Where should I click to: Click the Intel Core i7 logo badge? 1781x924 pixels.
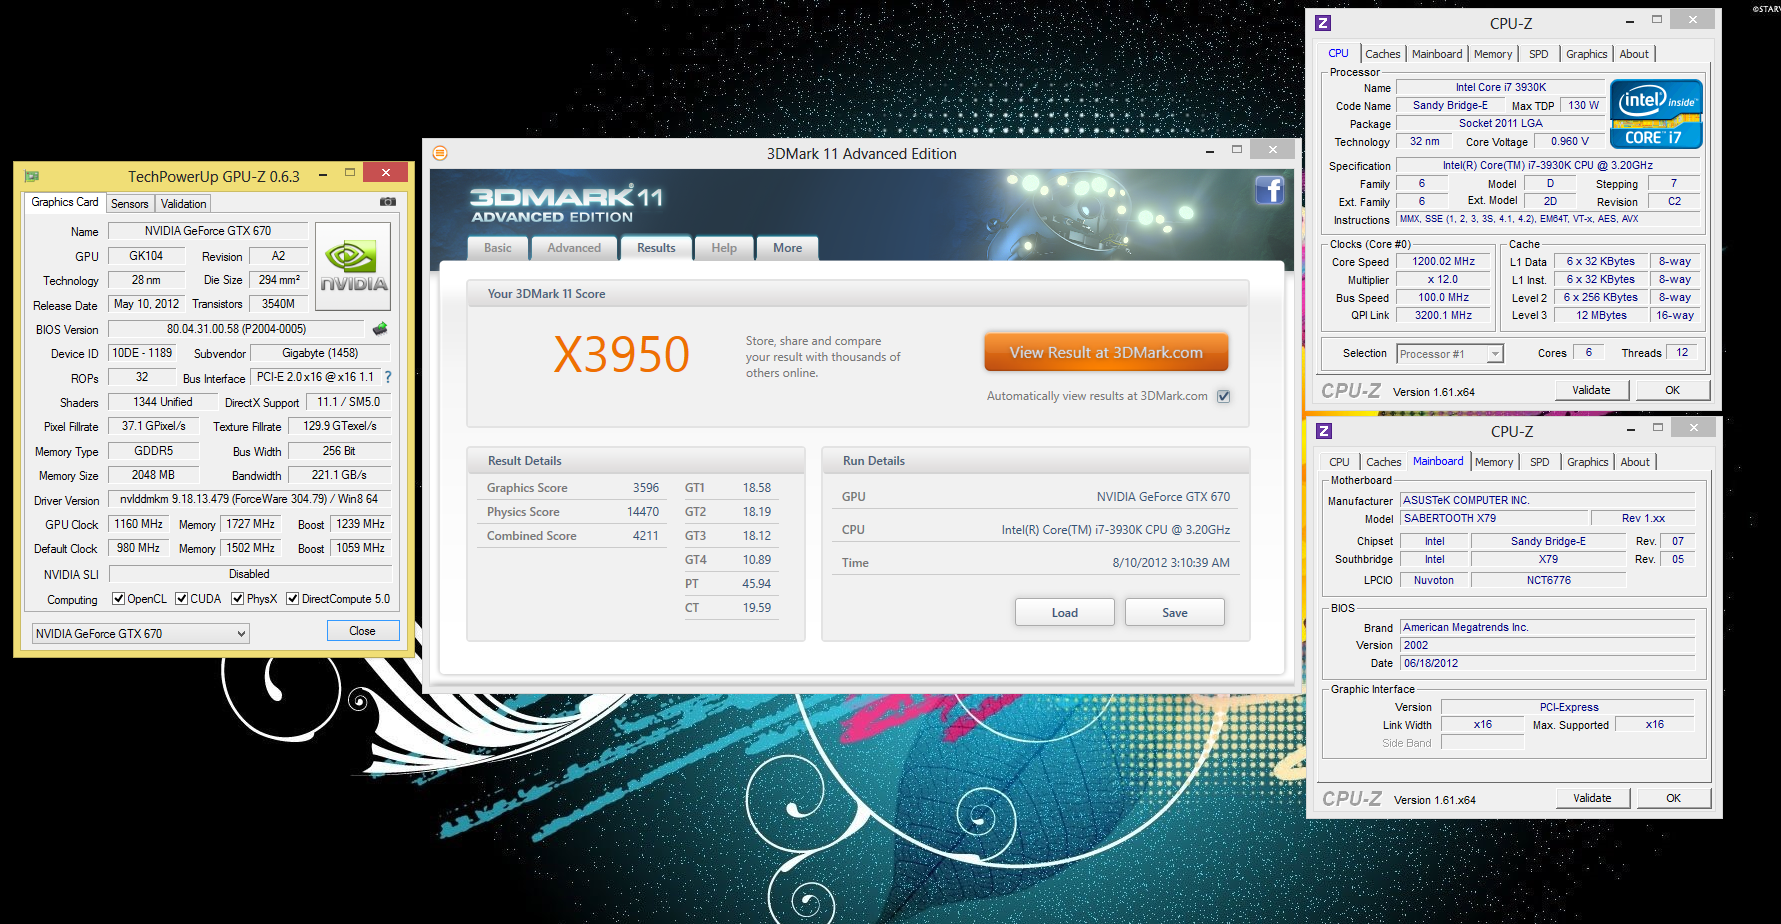tap(1656, 114)
